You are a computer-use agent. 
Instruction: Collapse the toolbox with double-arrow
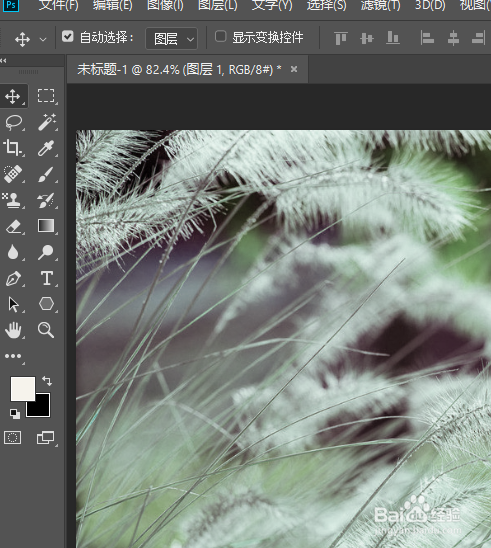point(3,61)
